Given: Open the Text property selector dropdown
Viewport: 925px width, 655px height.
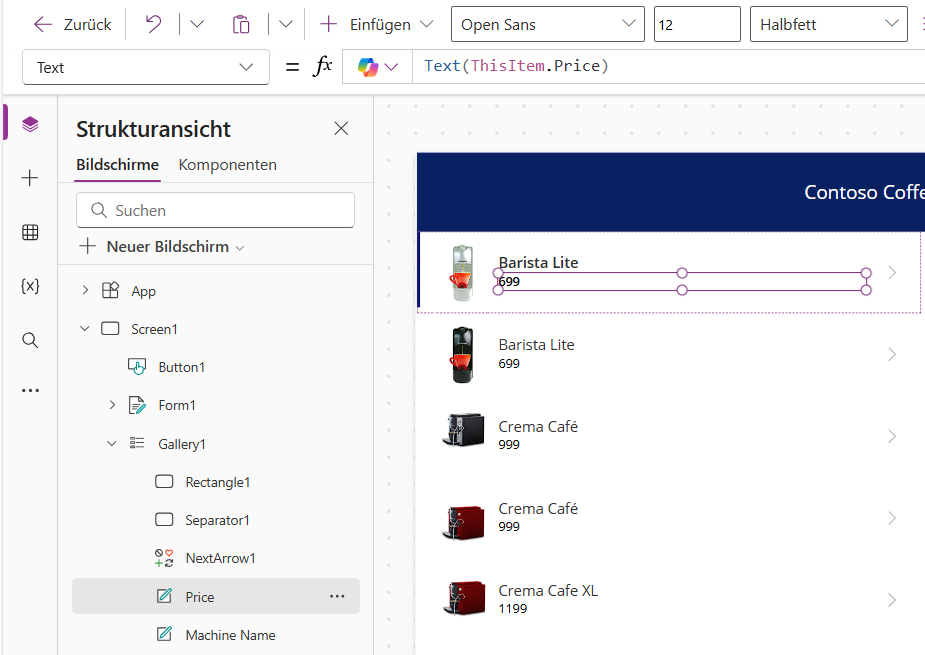Looking at the screenshot, I should 146,67.
